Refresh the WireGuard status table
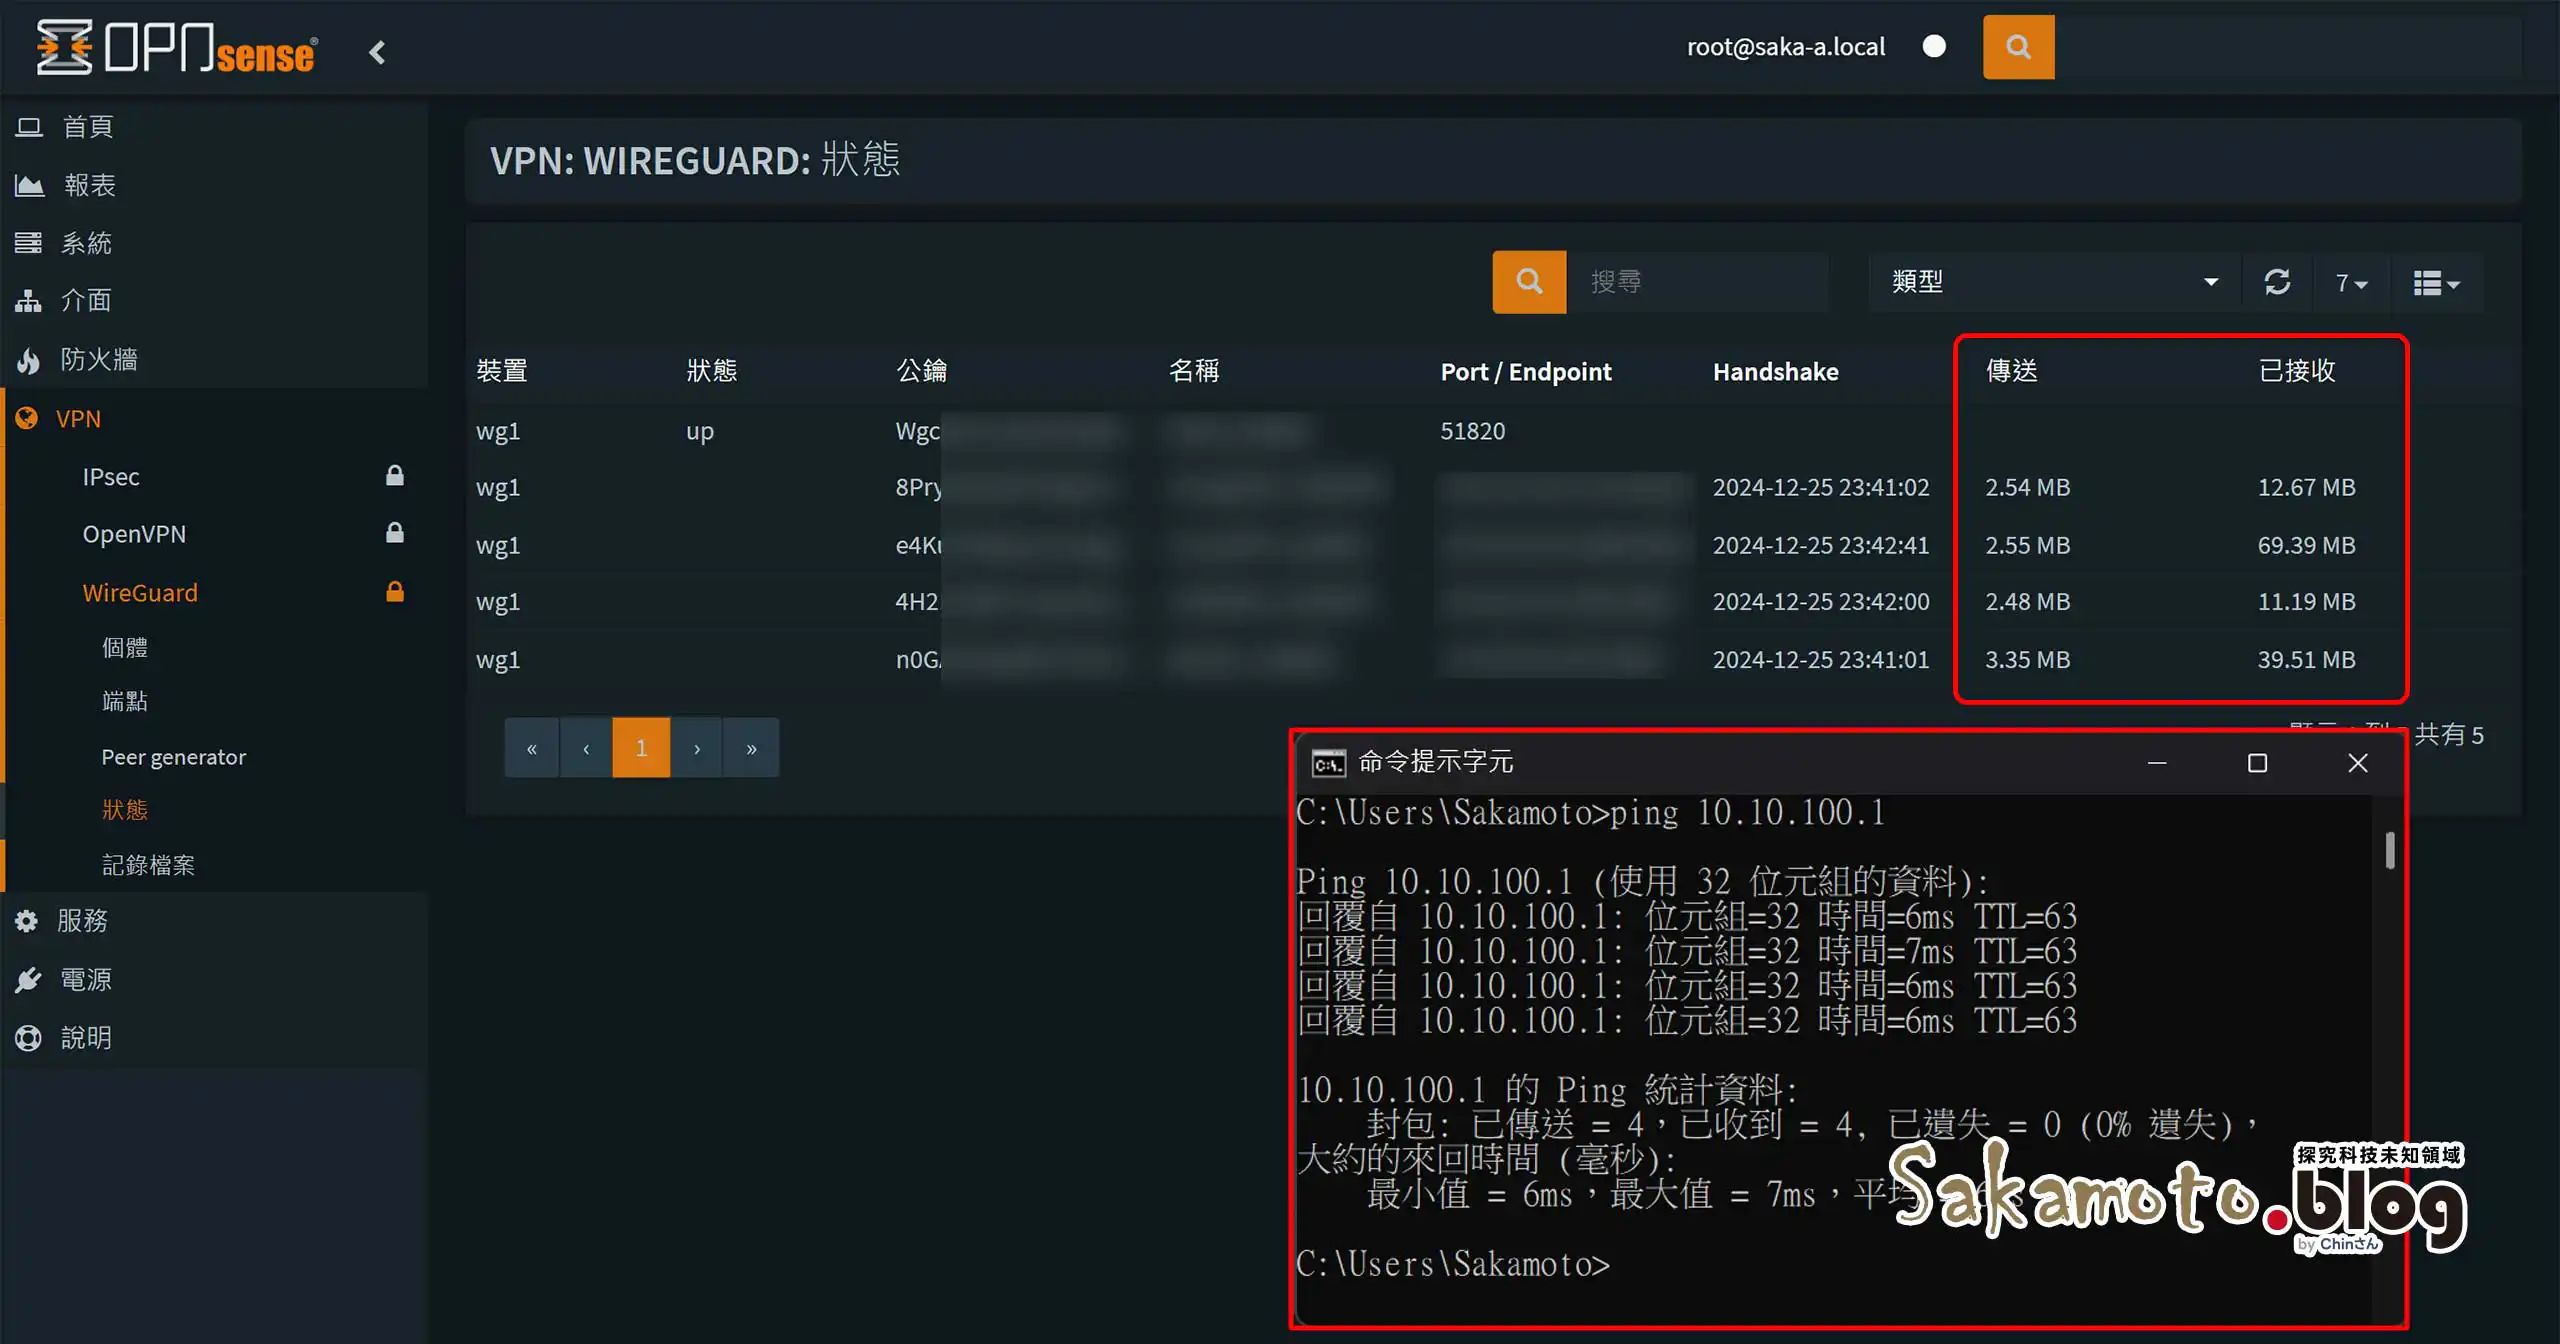This screenshot has width=2560, height=1344. pos(2279,282)
